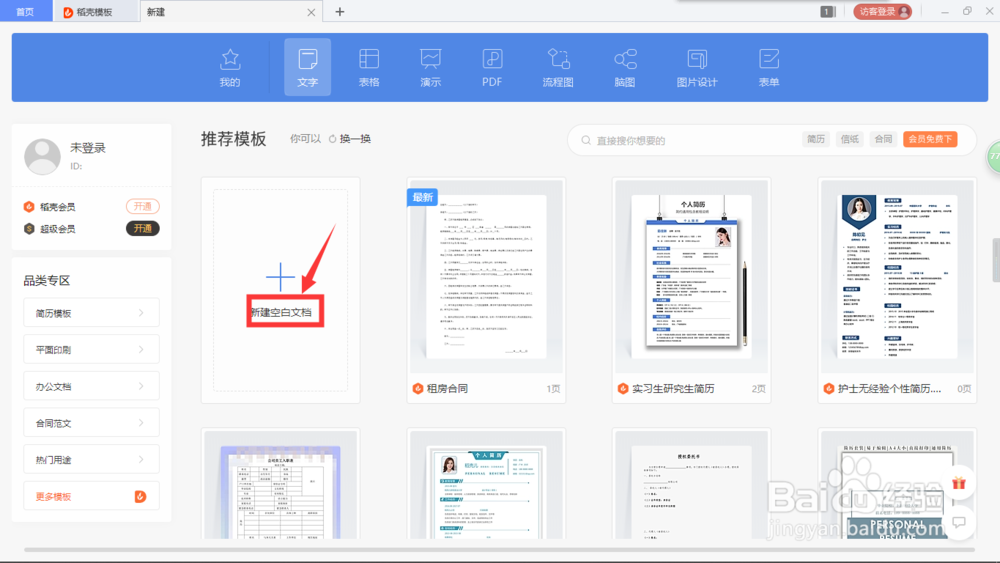Click the 信纸 search tag
1000x563 pixels.
pos(849,139)
